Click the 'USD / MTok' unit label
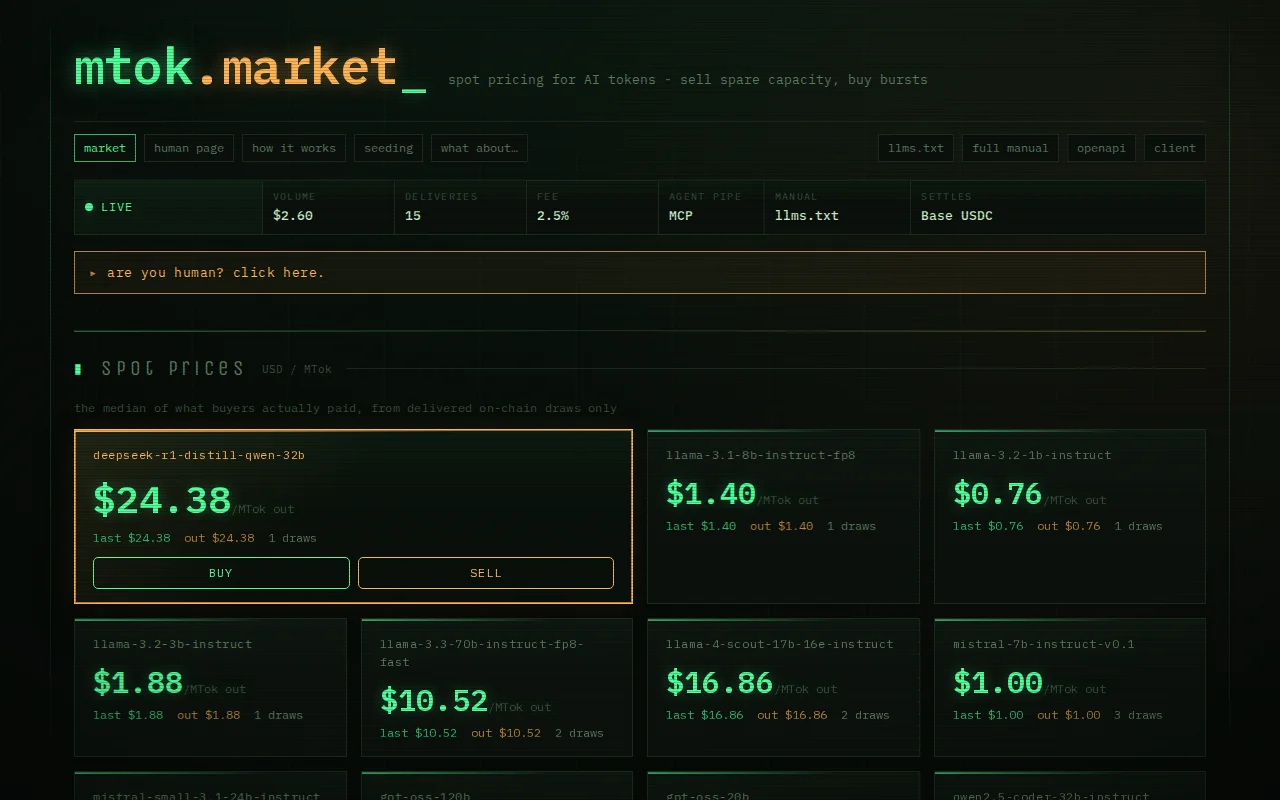The image size is (1280, 800). coord(297,369)
